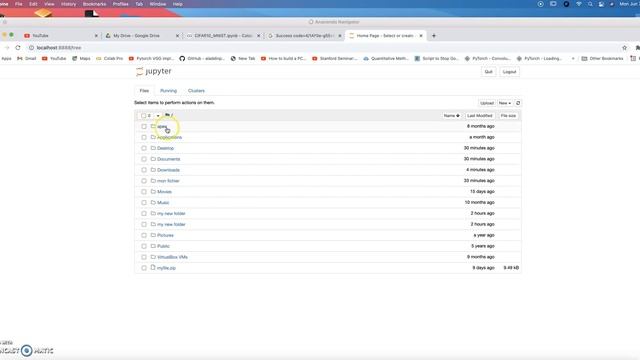Click the Quit button

pyautogui.click(x=489, y=72)
